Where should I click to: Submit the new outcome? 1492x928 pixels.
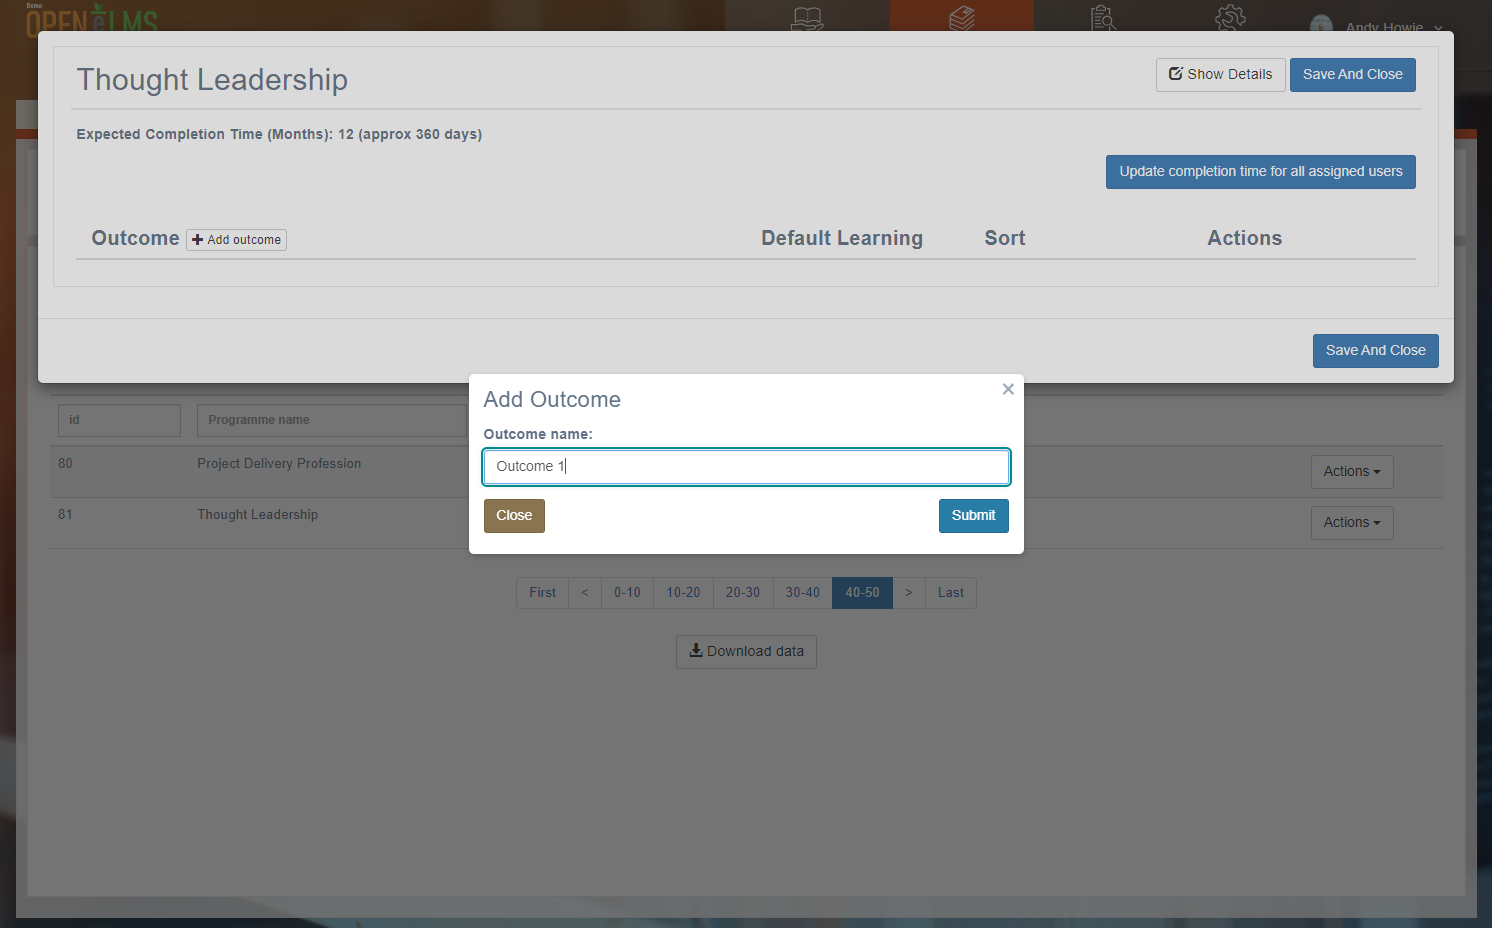pyautogui.click(x=973, y=516)
